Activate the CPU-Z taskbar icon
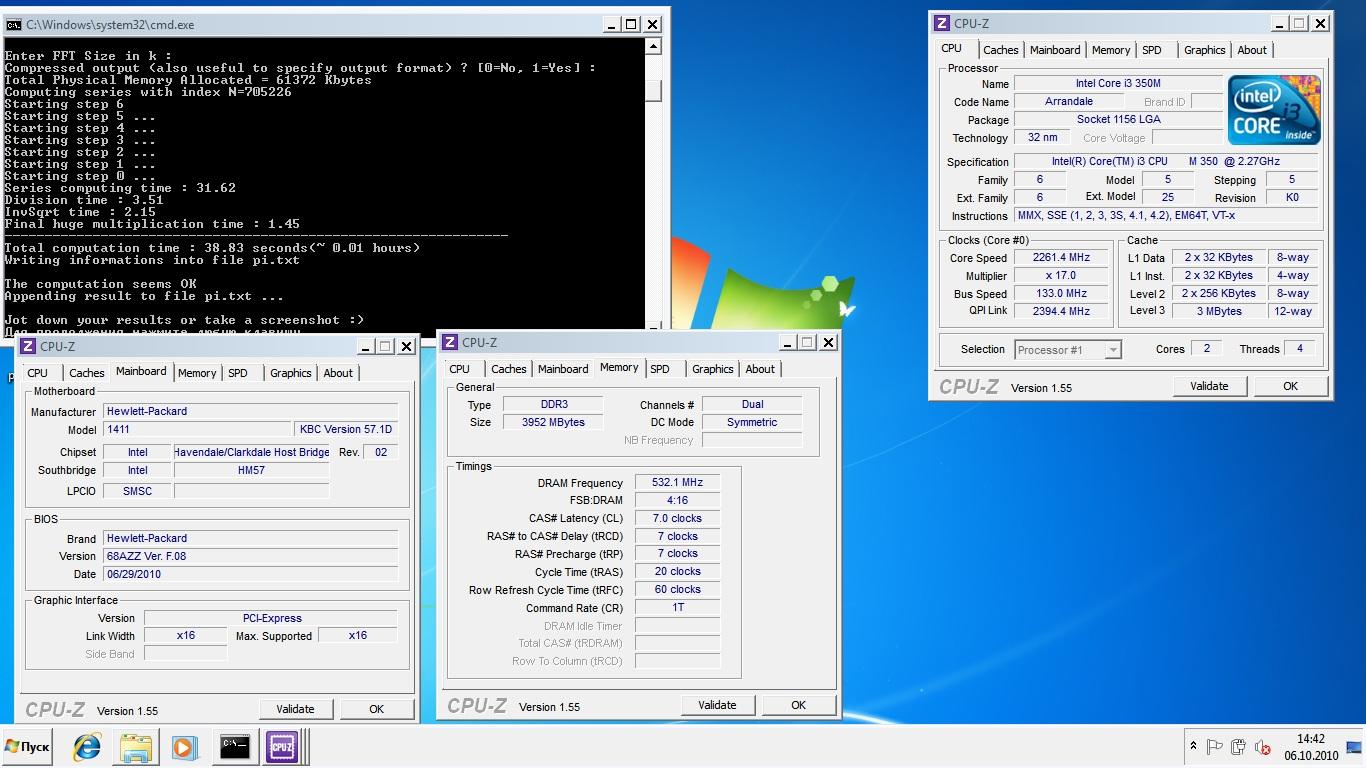Screen dimensions: 1366x768 [x=282, y=747]
